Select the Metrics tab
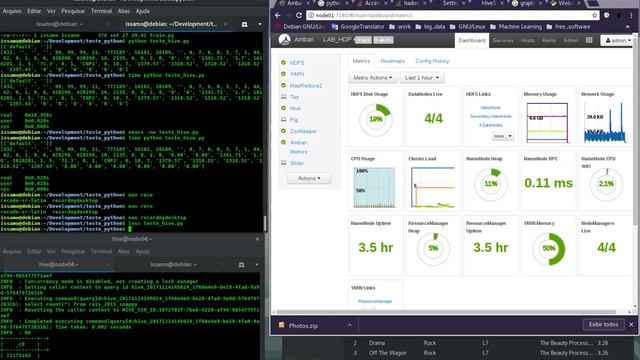Image resolution: width=640 pixels, height=360 pixels. 361,61
